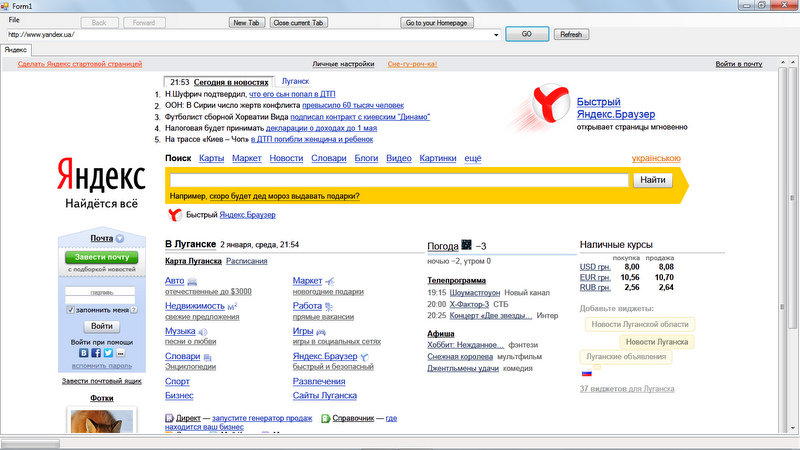
Task: Click the GO button
Action: 527,34
